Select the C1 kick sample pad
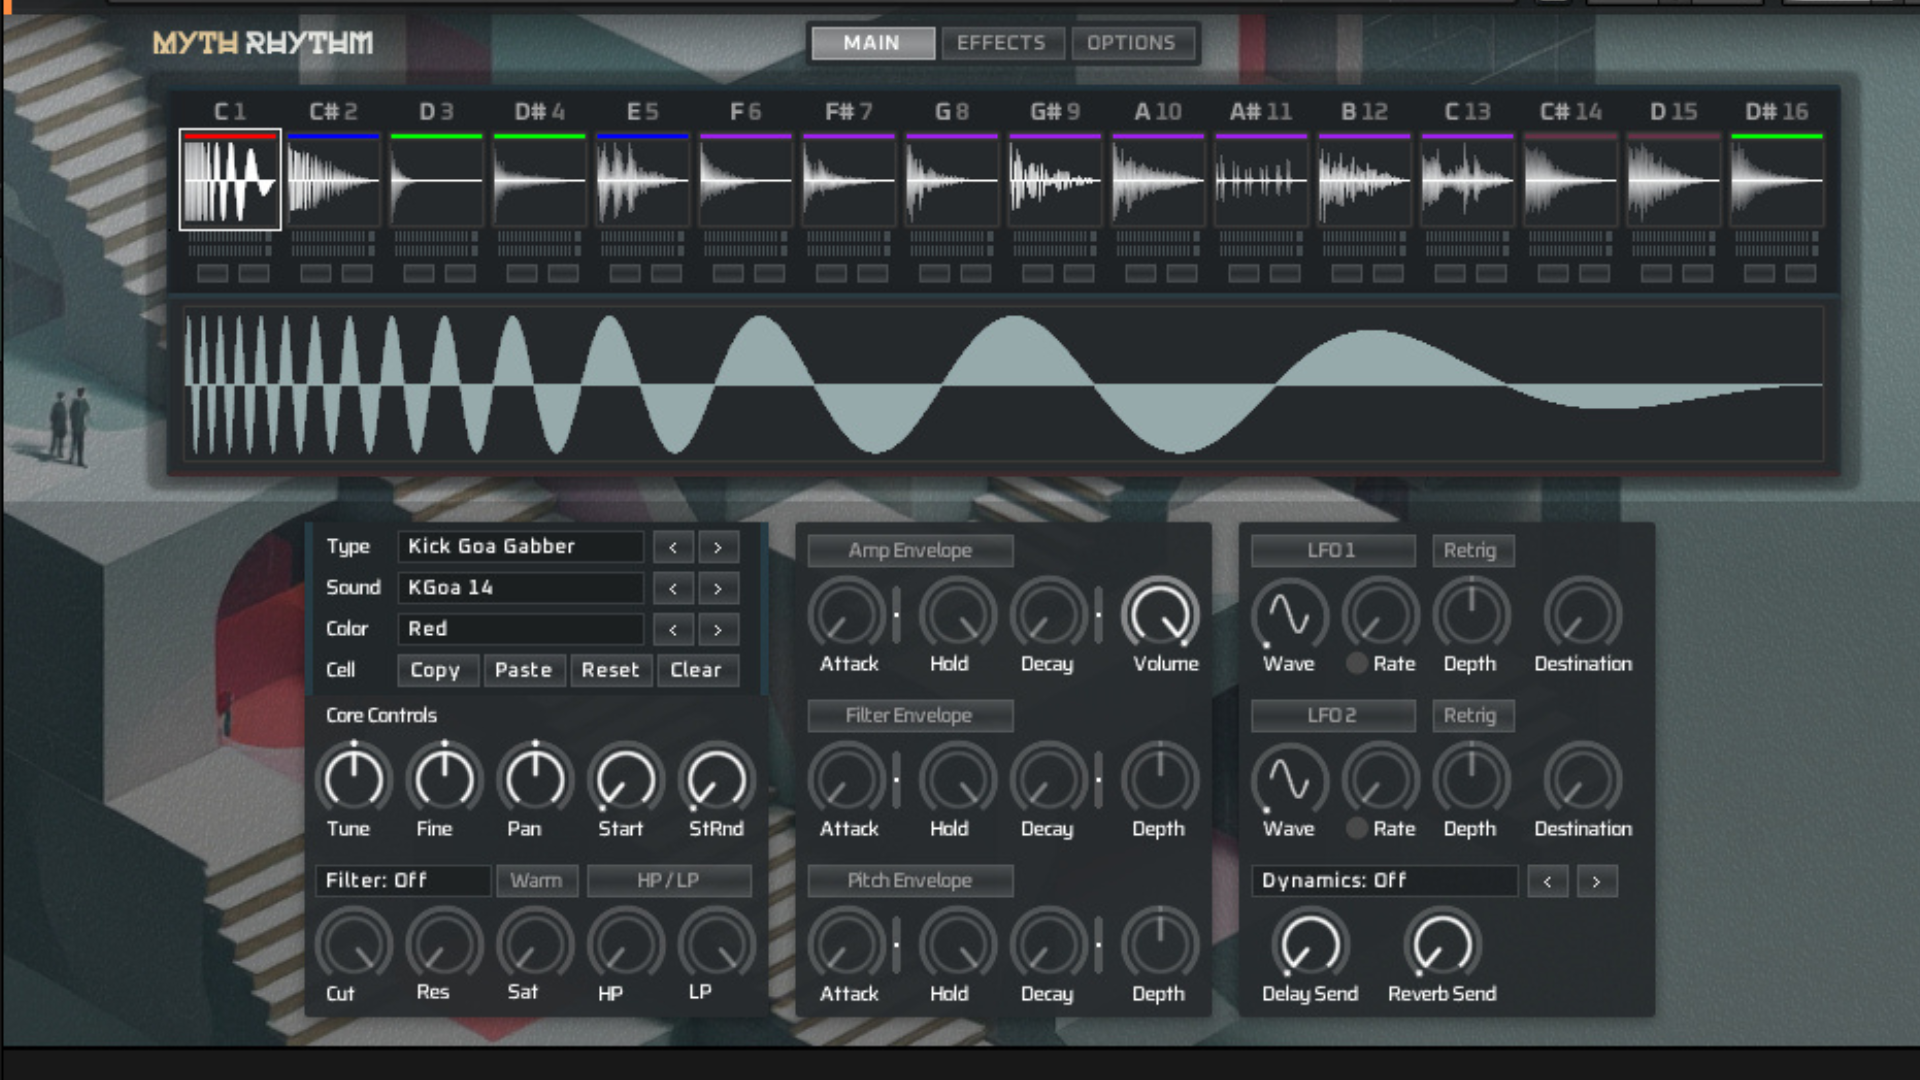The image size is (1920, 1080). click(x=230, y=180)
